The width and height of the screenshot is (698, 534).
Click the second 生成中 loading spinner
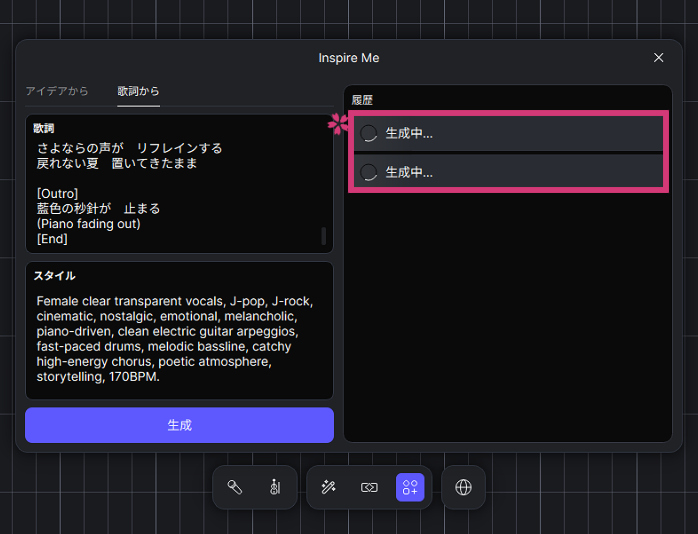[369, 172]
